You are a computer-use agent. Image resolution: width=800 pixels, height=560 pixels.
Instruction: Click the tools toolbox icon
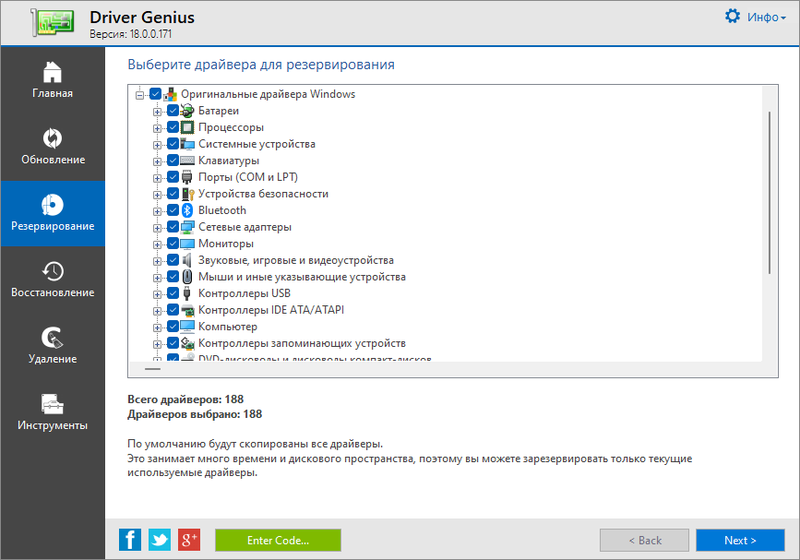tap(52, 404)
